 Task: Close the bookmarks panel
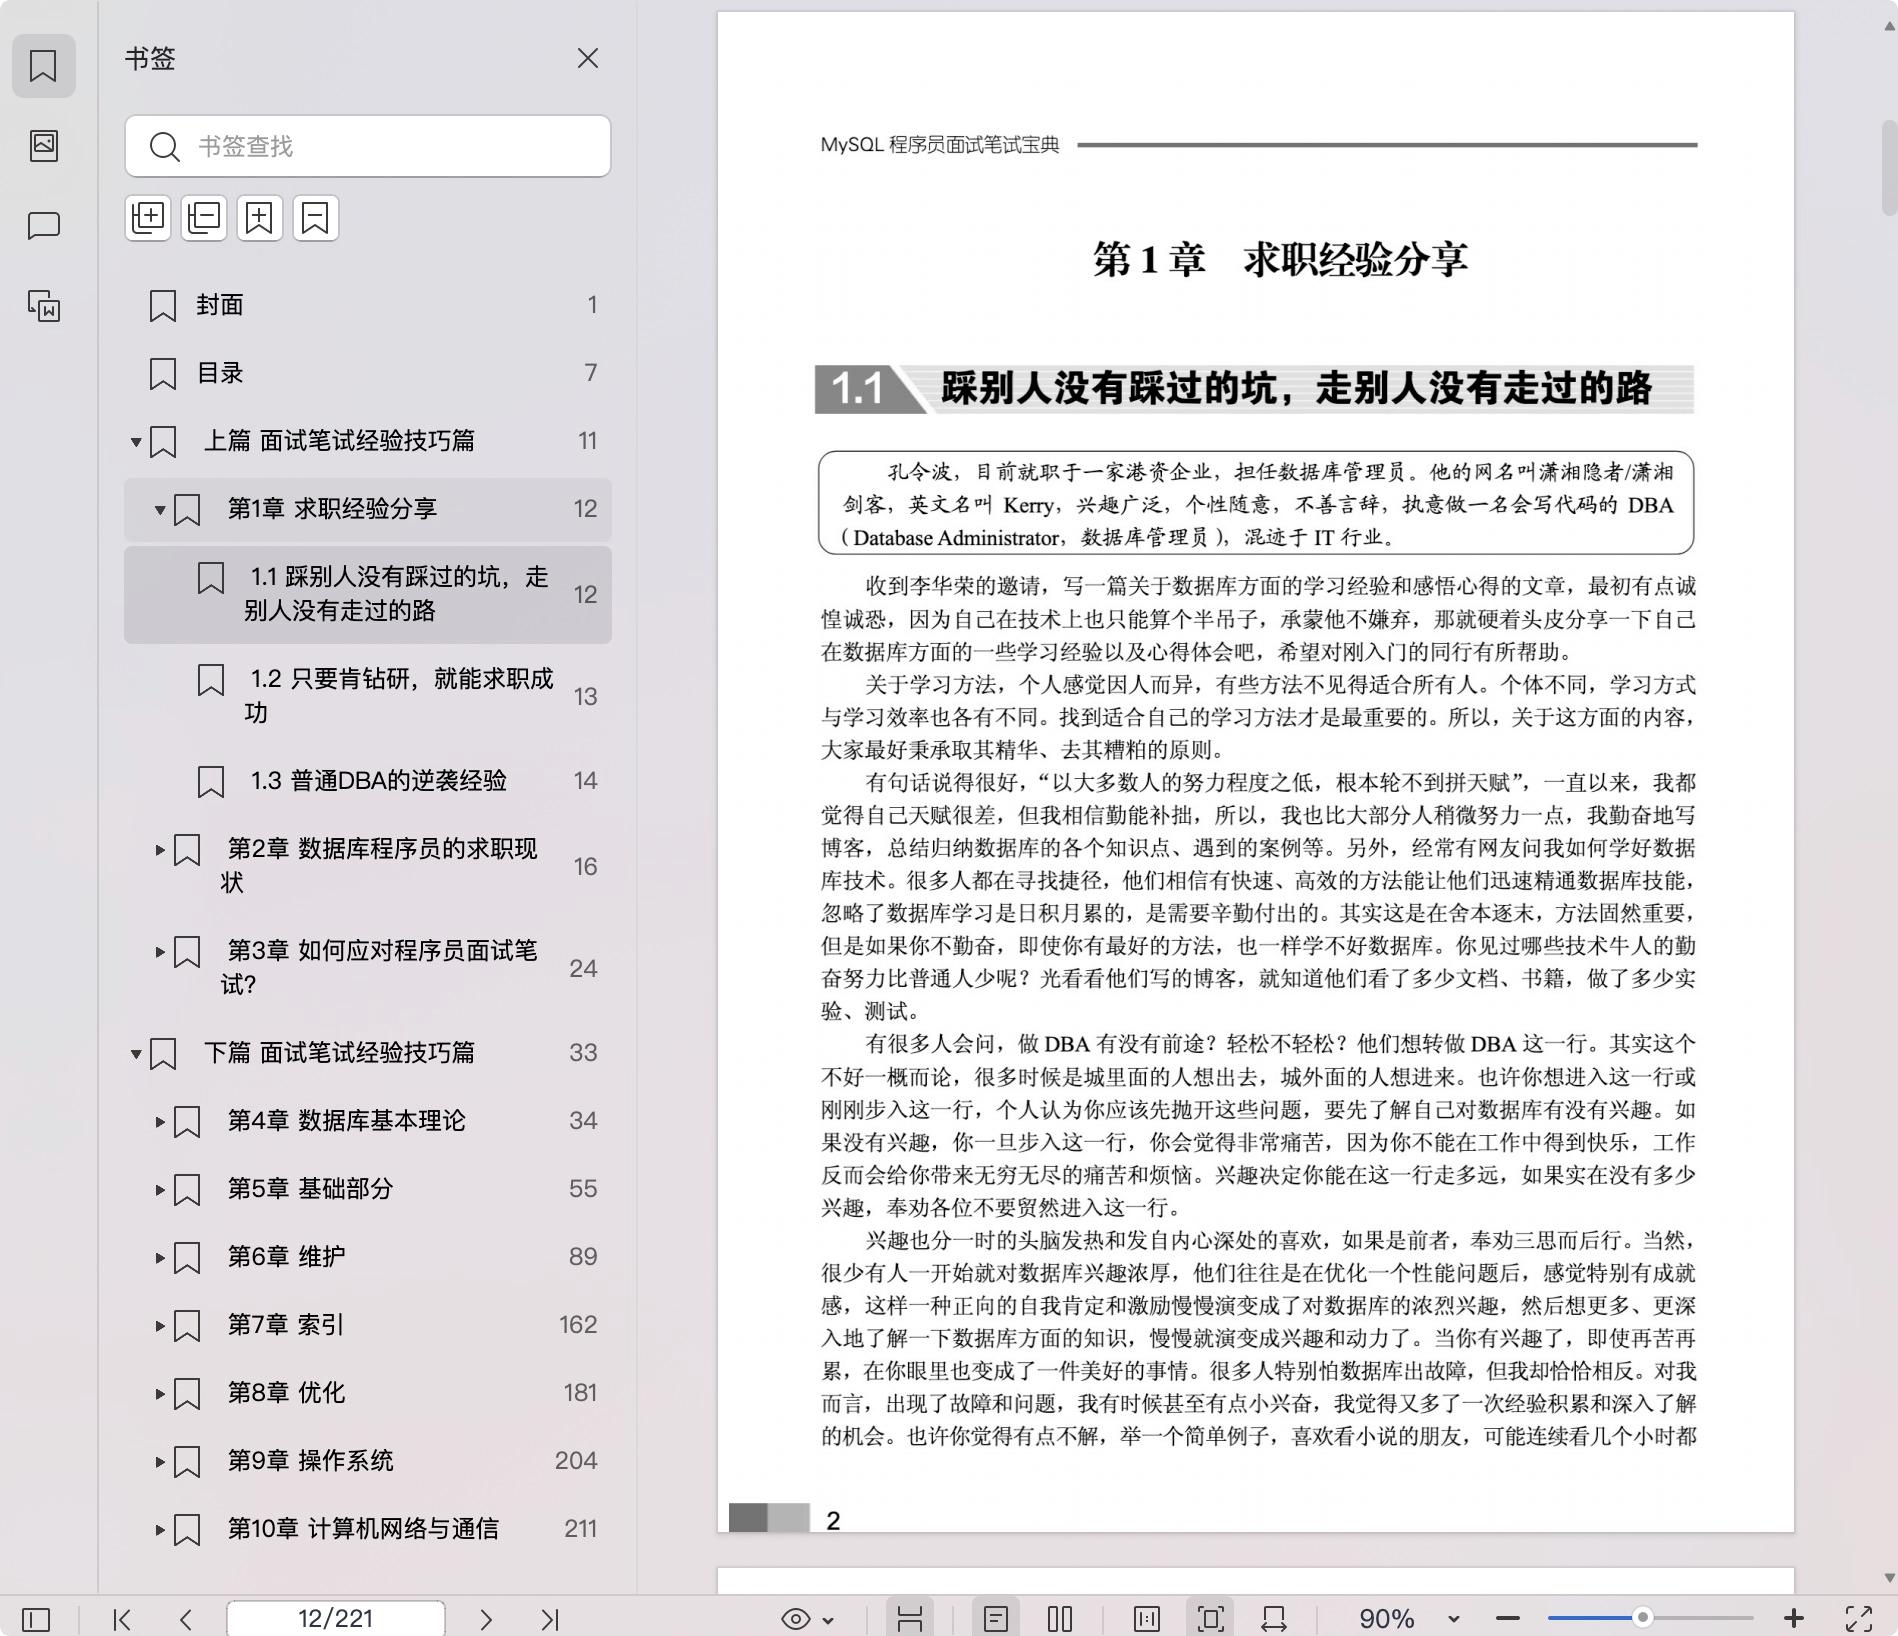(x=588, y=59)
